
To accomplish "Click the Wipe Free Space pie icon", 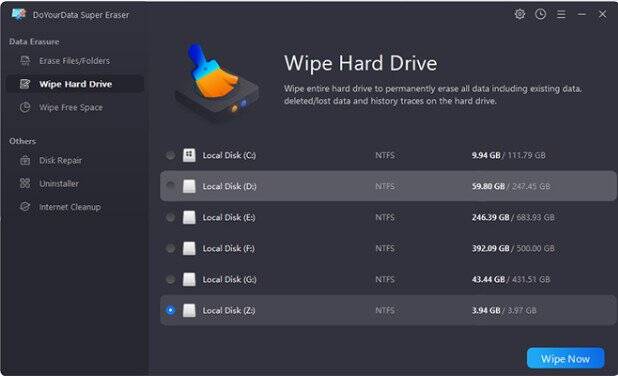I will [25, 107].
